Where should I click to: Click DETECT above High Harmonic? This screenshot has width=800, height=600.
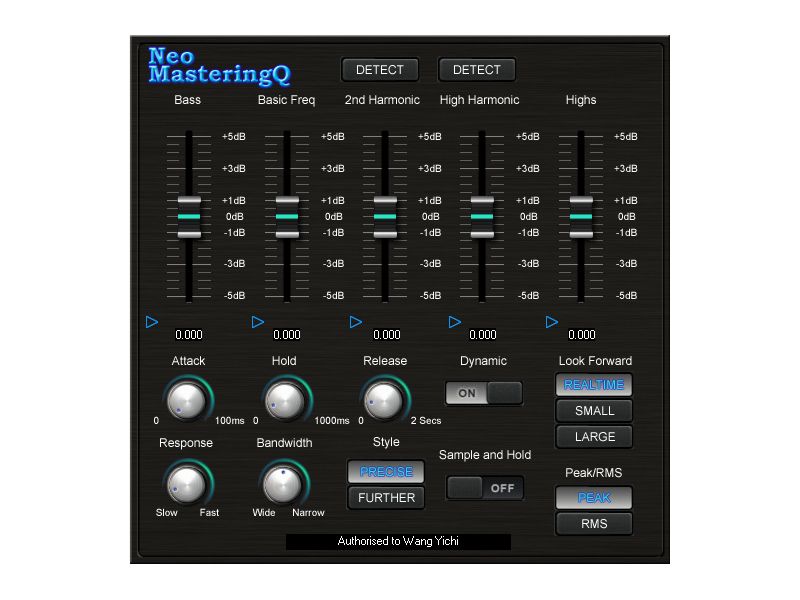(476, 69)
